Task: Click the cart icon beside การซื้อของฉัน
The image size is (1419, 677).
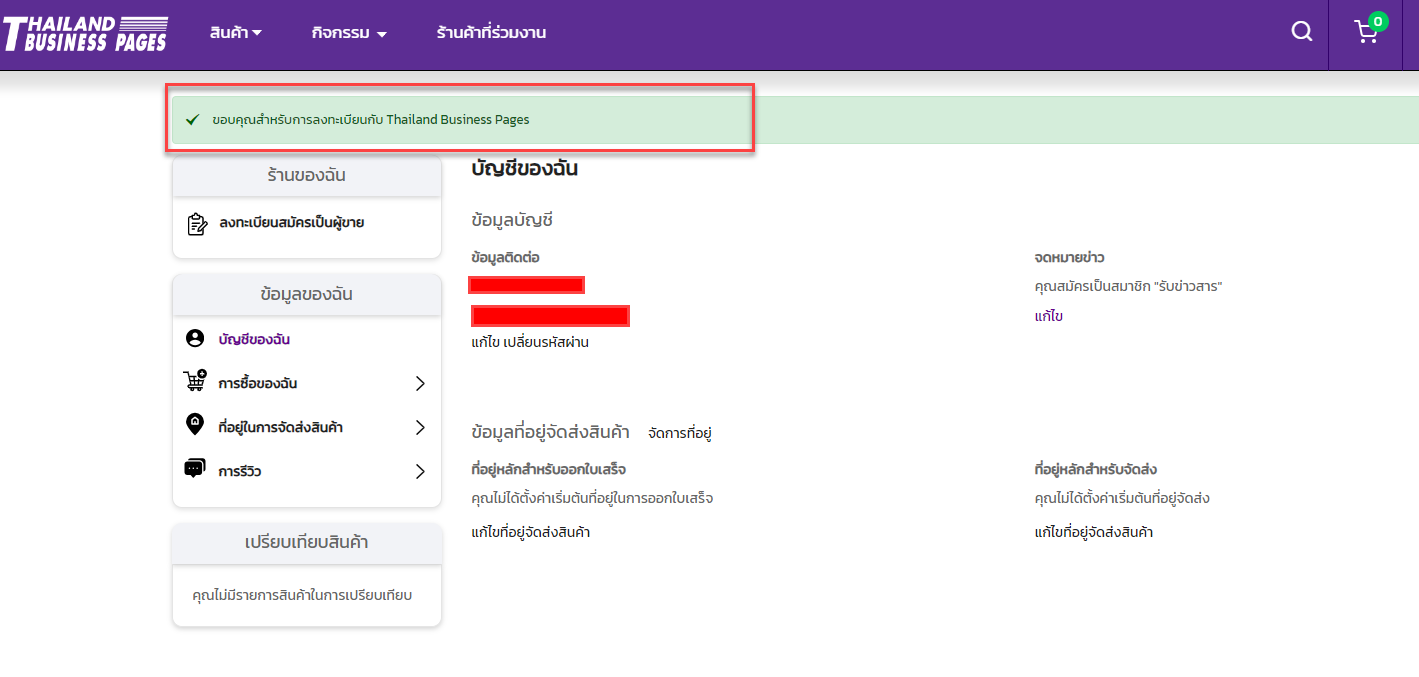Action: click(x=195, y=382)
